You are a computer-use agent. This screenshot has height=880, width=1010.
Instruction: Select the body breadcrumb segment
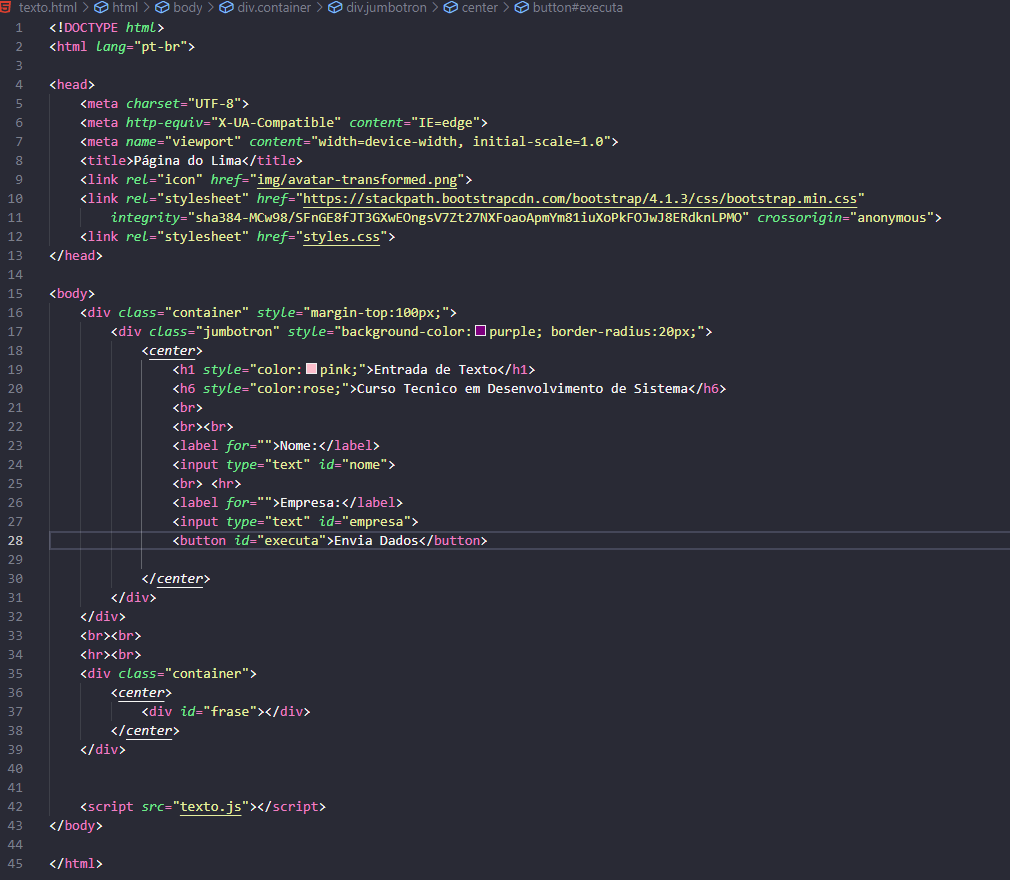[x=179, y=8]
